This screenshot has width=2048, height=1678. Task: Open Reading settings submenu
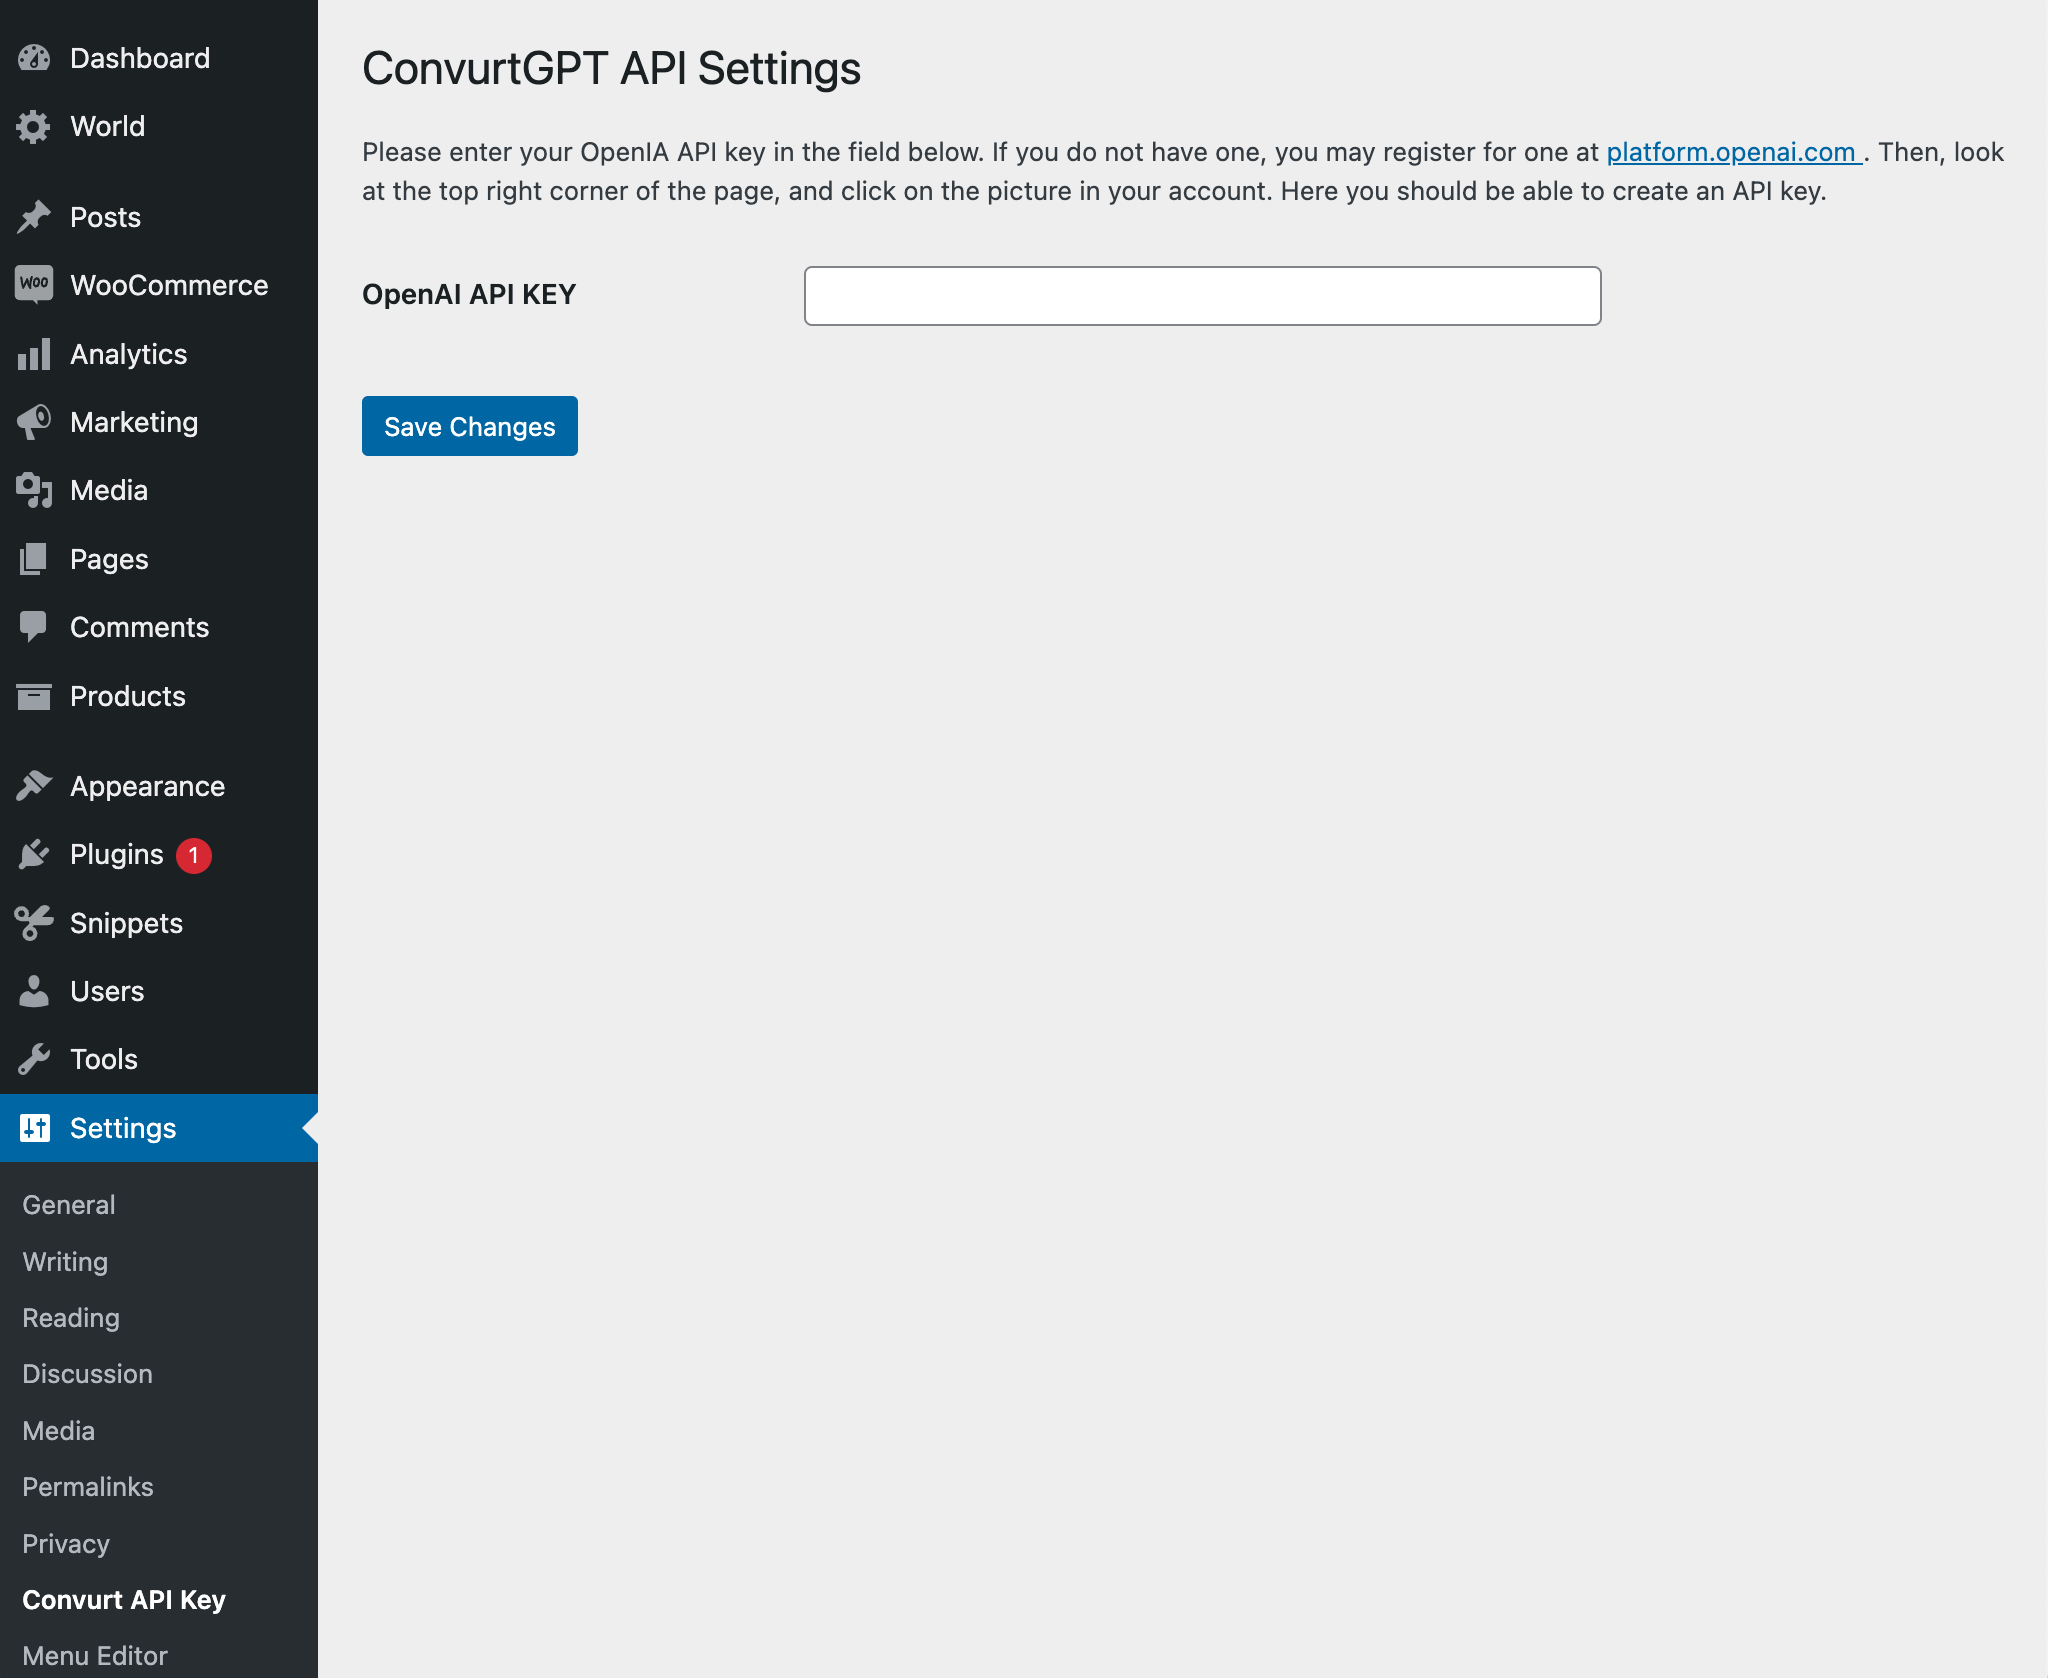point(71,1318)
